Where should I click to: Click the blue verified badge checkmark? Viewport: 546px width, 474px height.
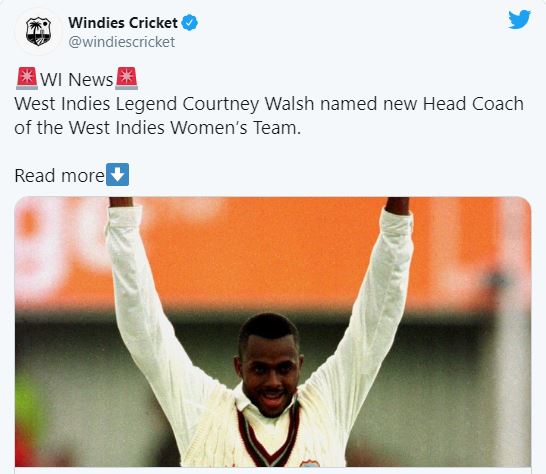[190, 23]
